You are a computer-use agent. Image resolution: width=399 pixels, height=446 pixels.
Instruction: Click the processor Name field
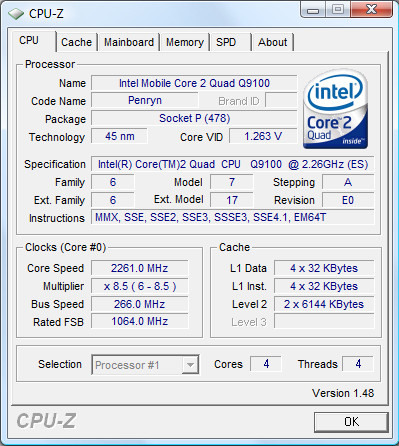194,83
